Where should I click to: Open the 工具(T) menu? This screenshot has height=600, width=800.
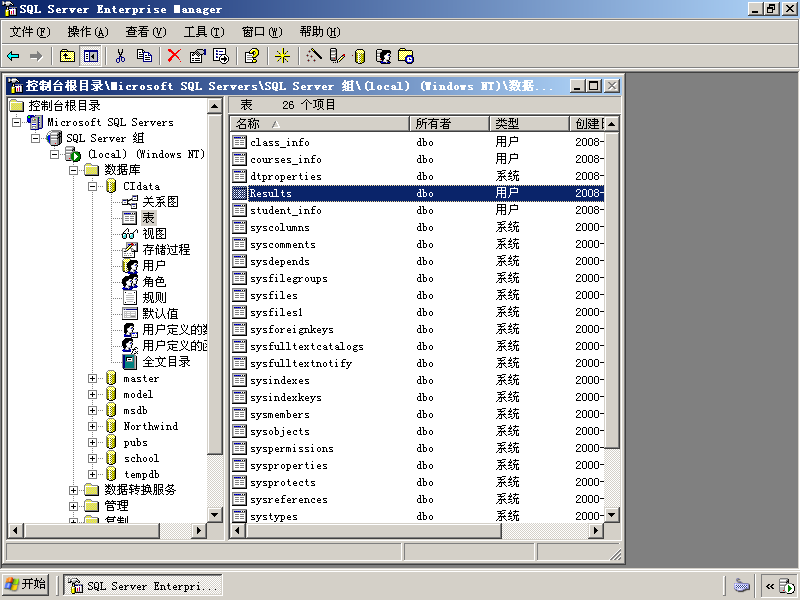[204, 32]
